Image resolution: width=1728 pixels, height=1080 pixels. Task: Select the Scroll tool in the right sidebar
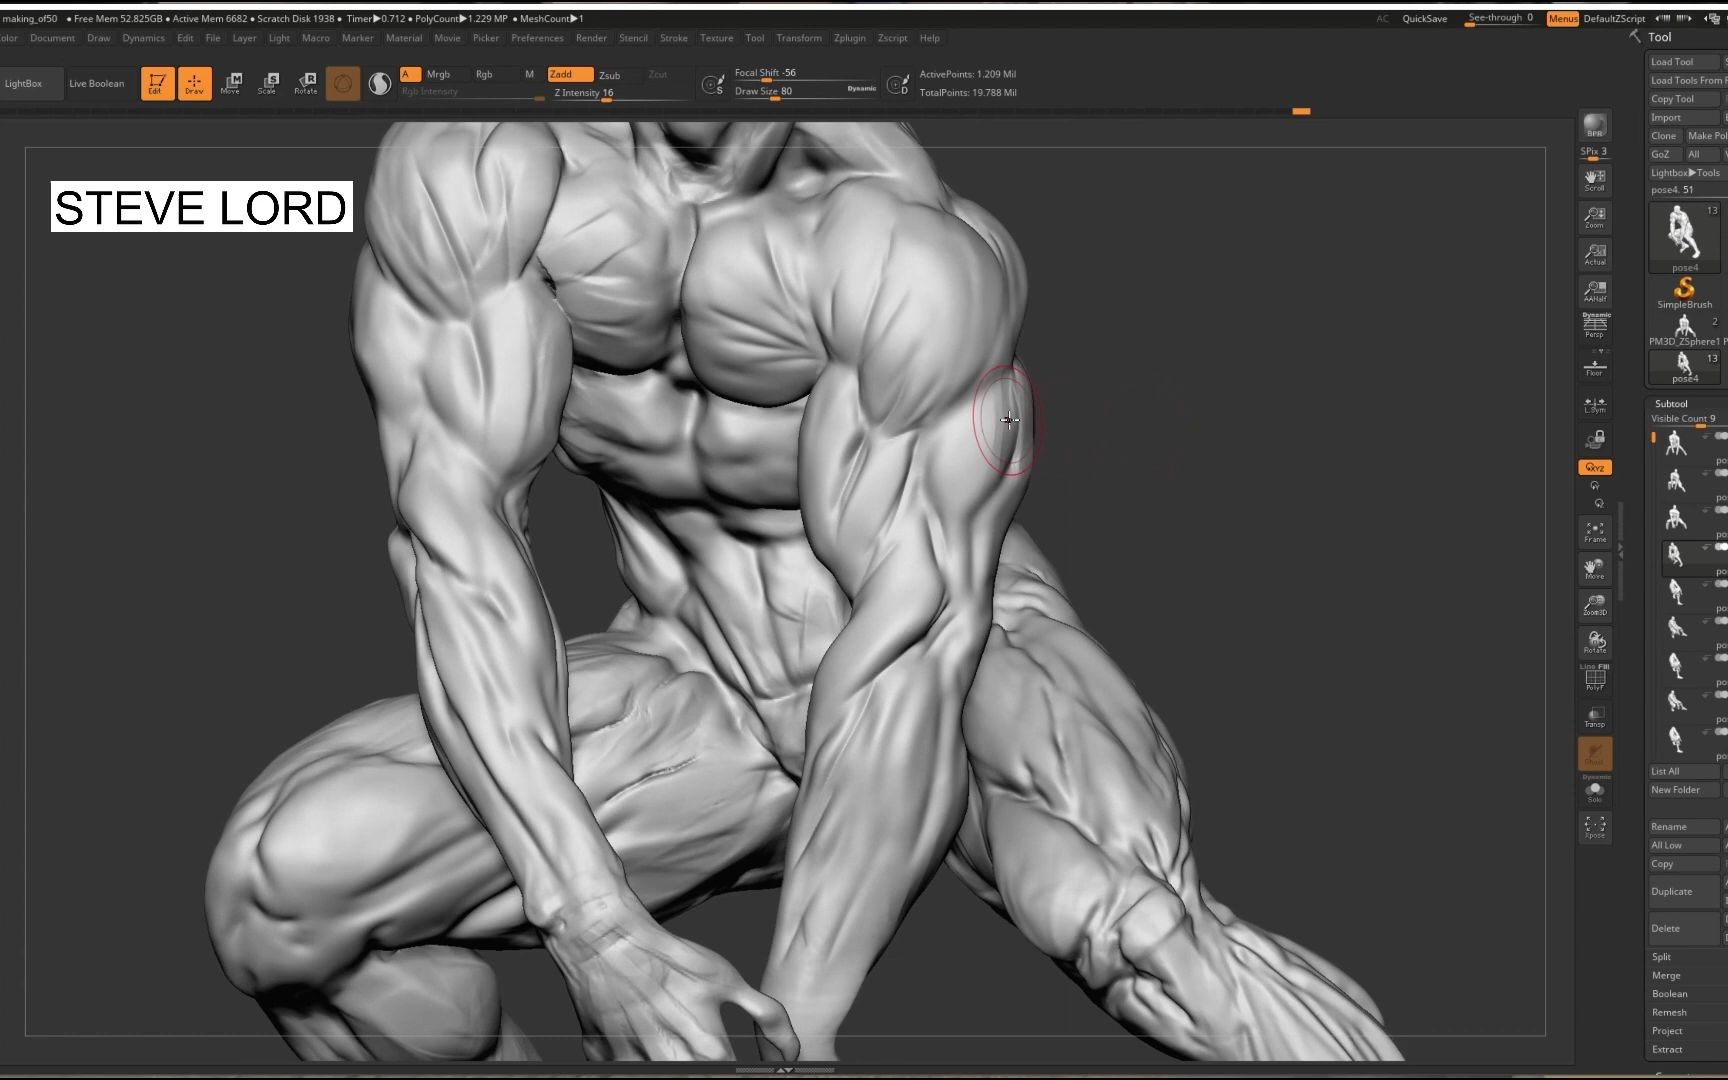tap(1594, 180)
